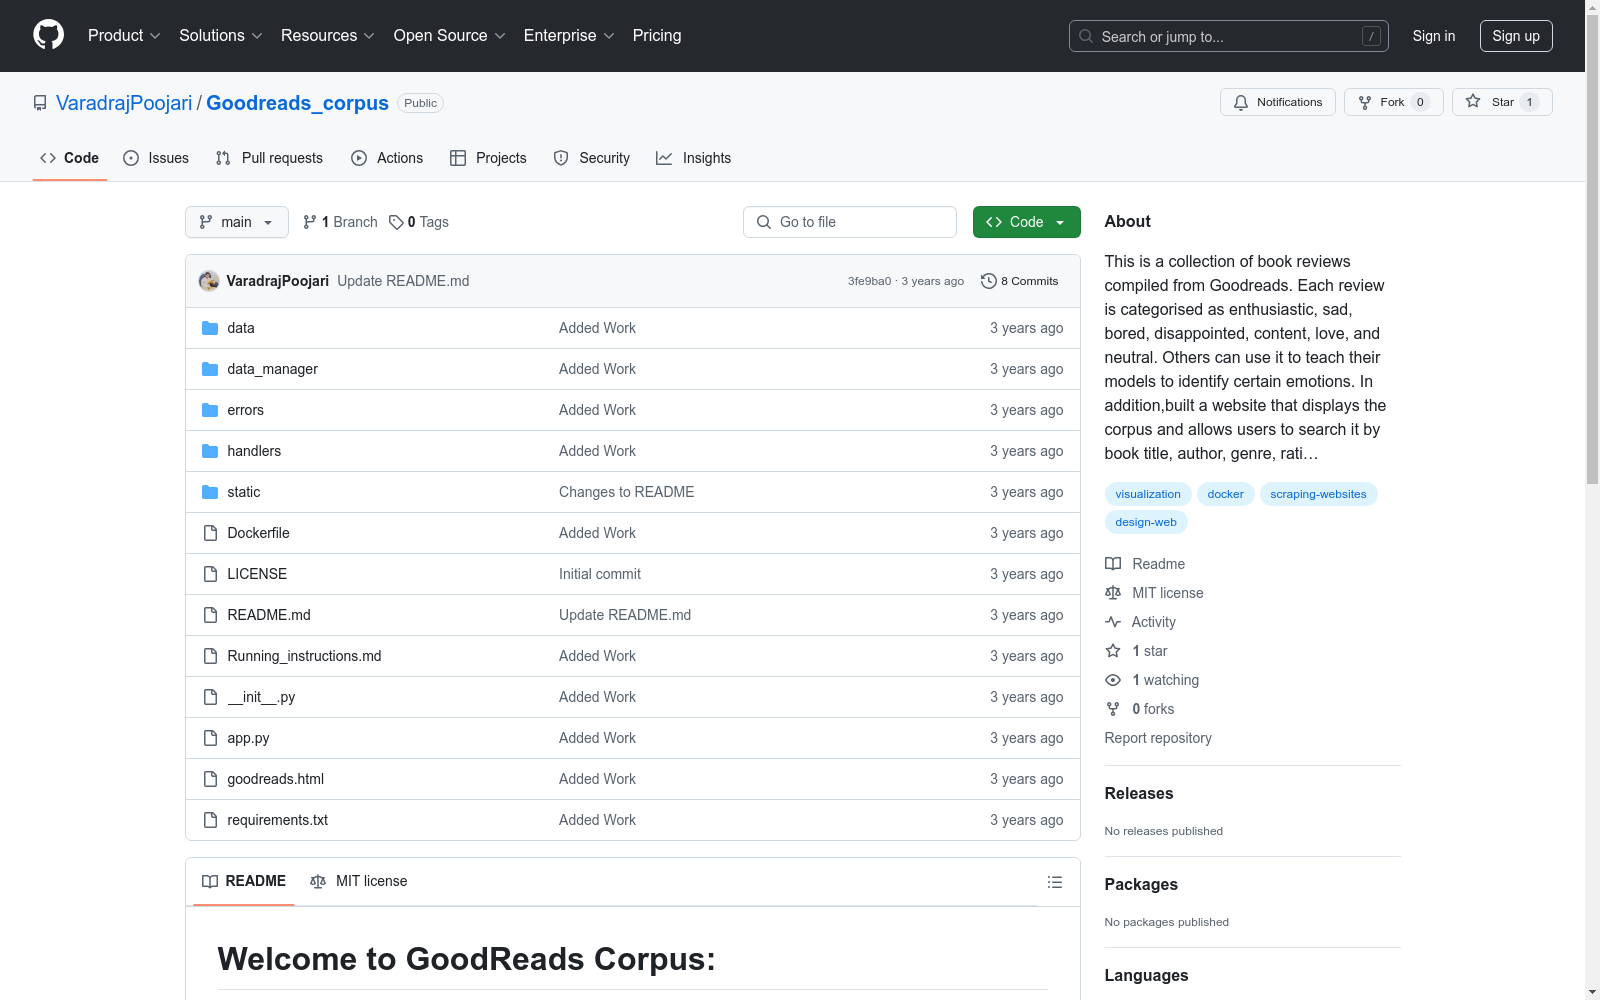
Task: Click the GitHub logo icon
Action: click(48, 35)
